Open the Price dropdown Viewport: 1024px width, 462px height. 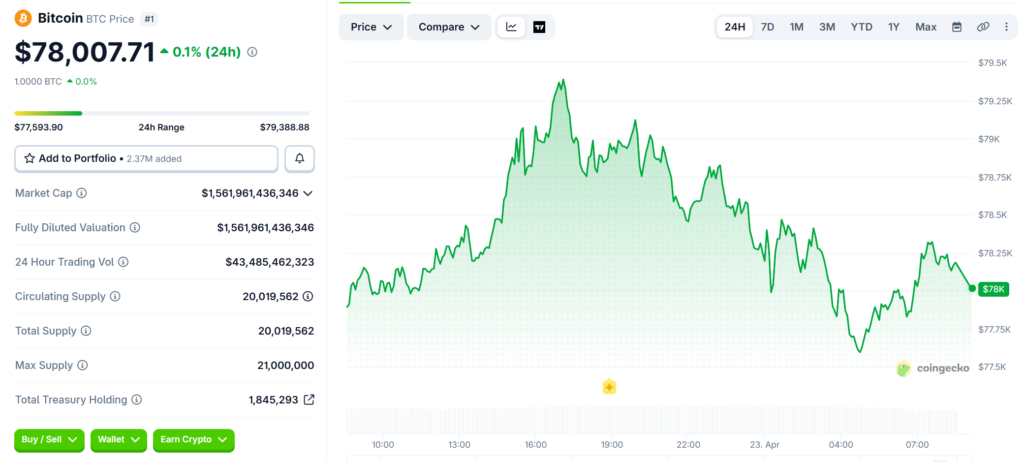click(x=371, y=27)
